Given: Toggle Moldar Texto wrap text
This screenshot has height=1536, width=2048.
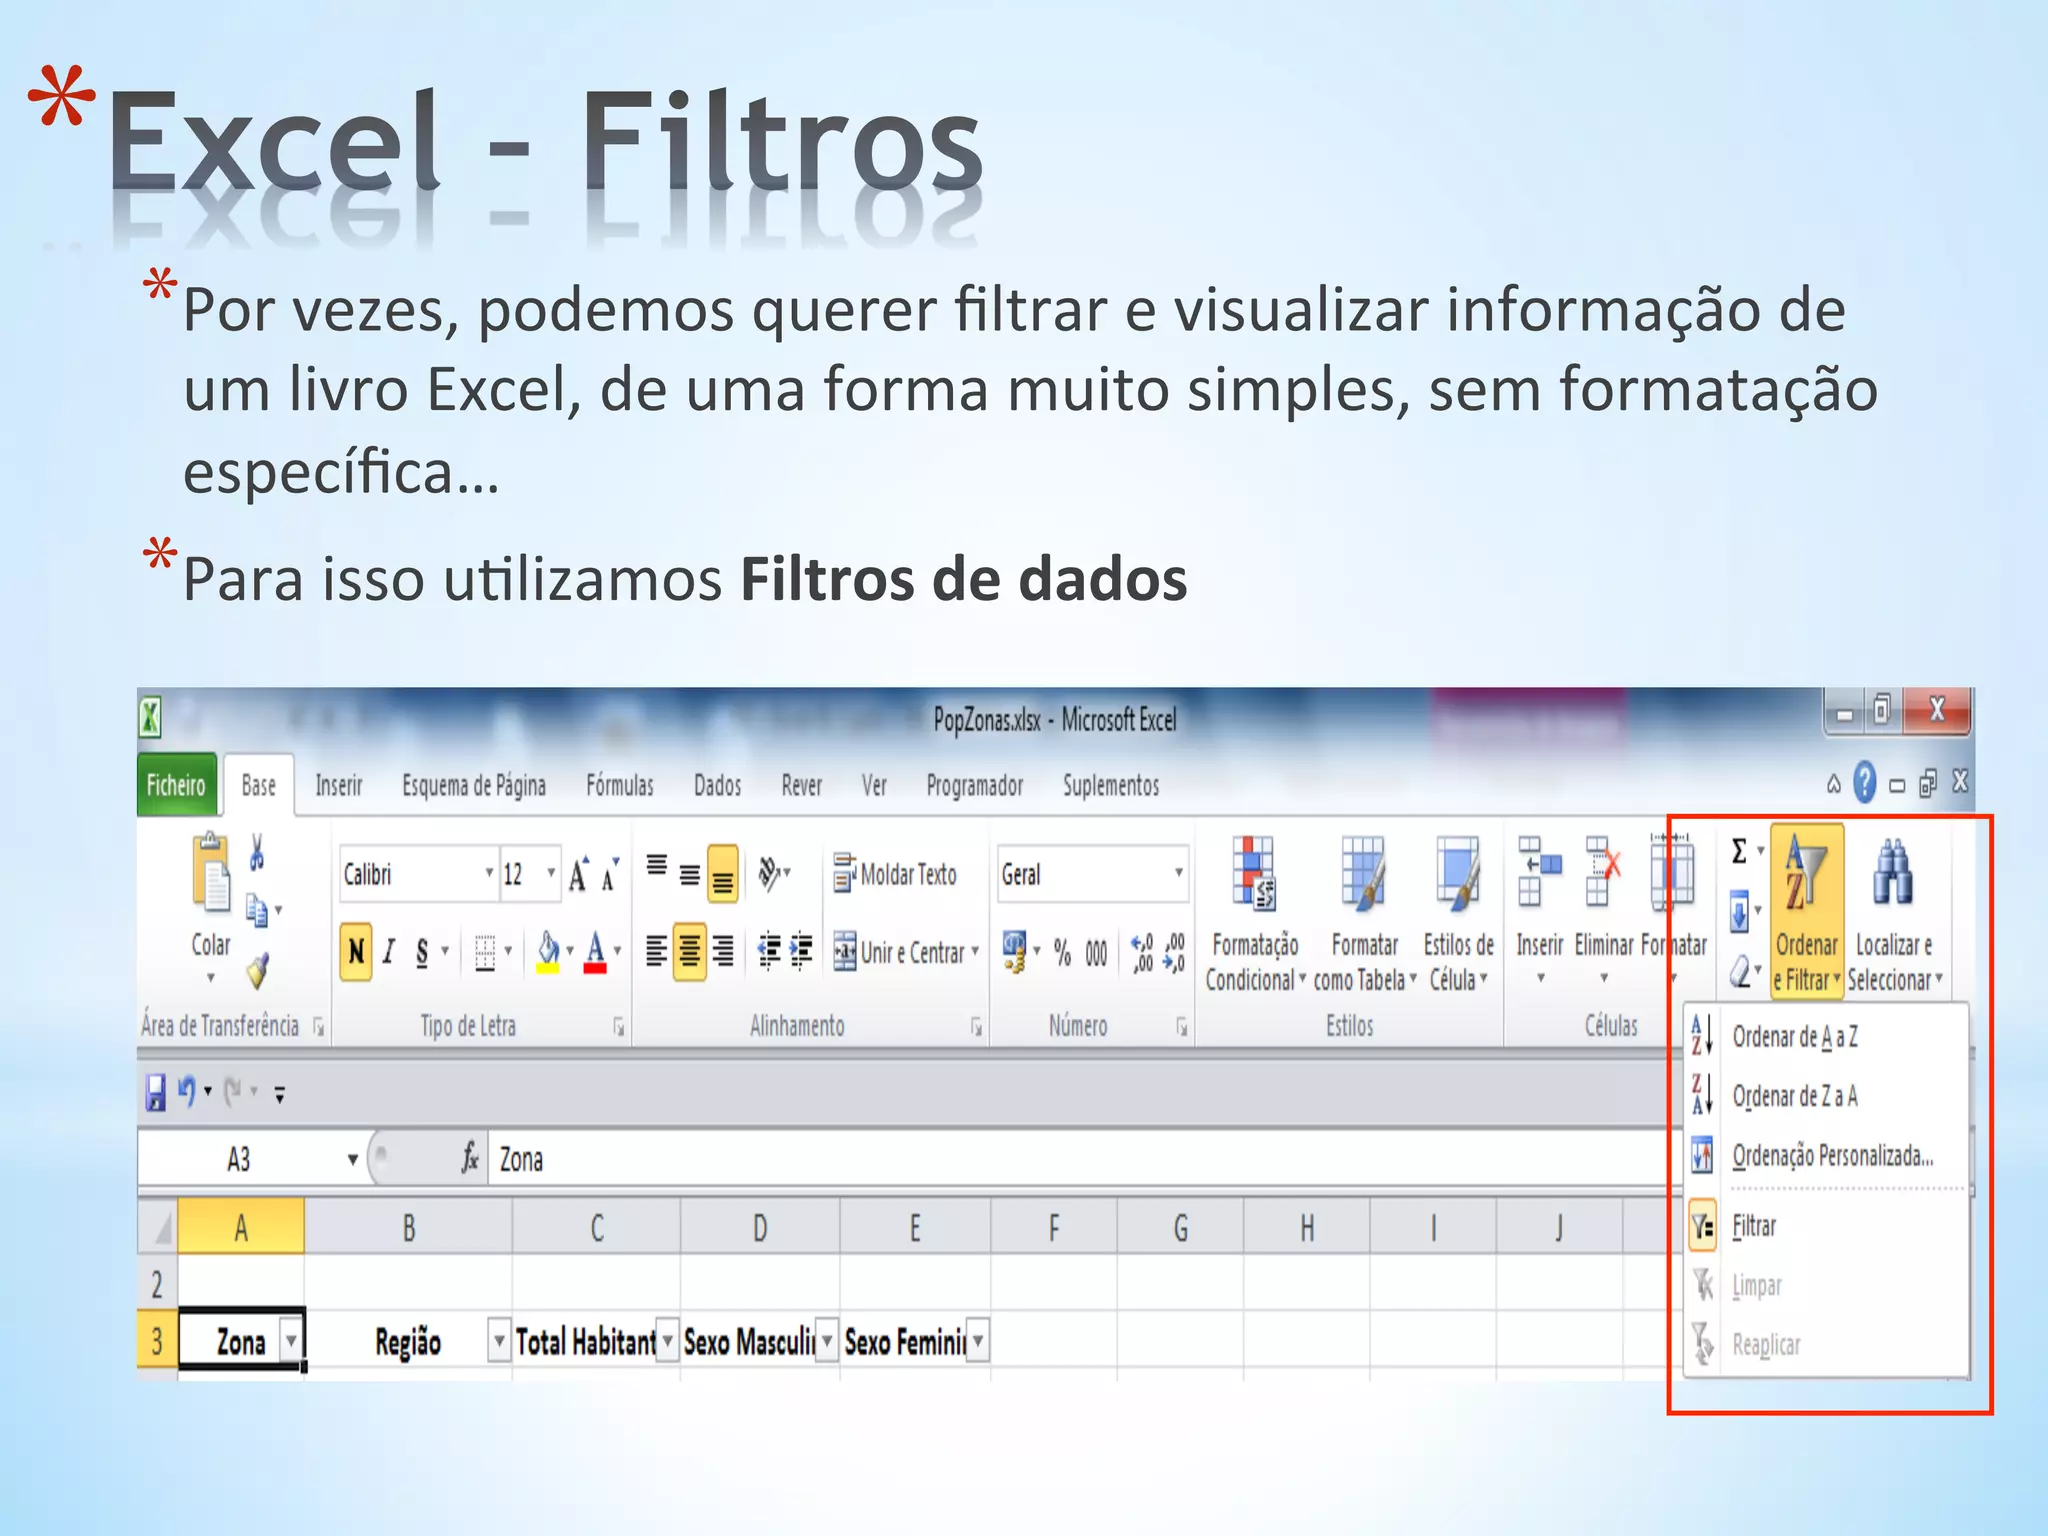Looking at the screenshot, I should [895, 874].
